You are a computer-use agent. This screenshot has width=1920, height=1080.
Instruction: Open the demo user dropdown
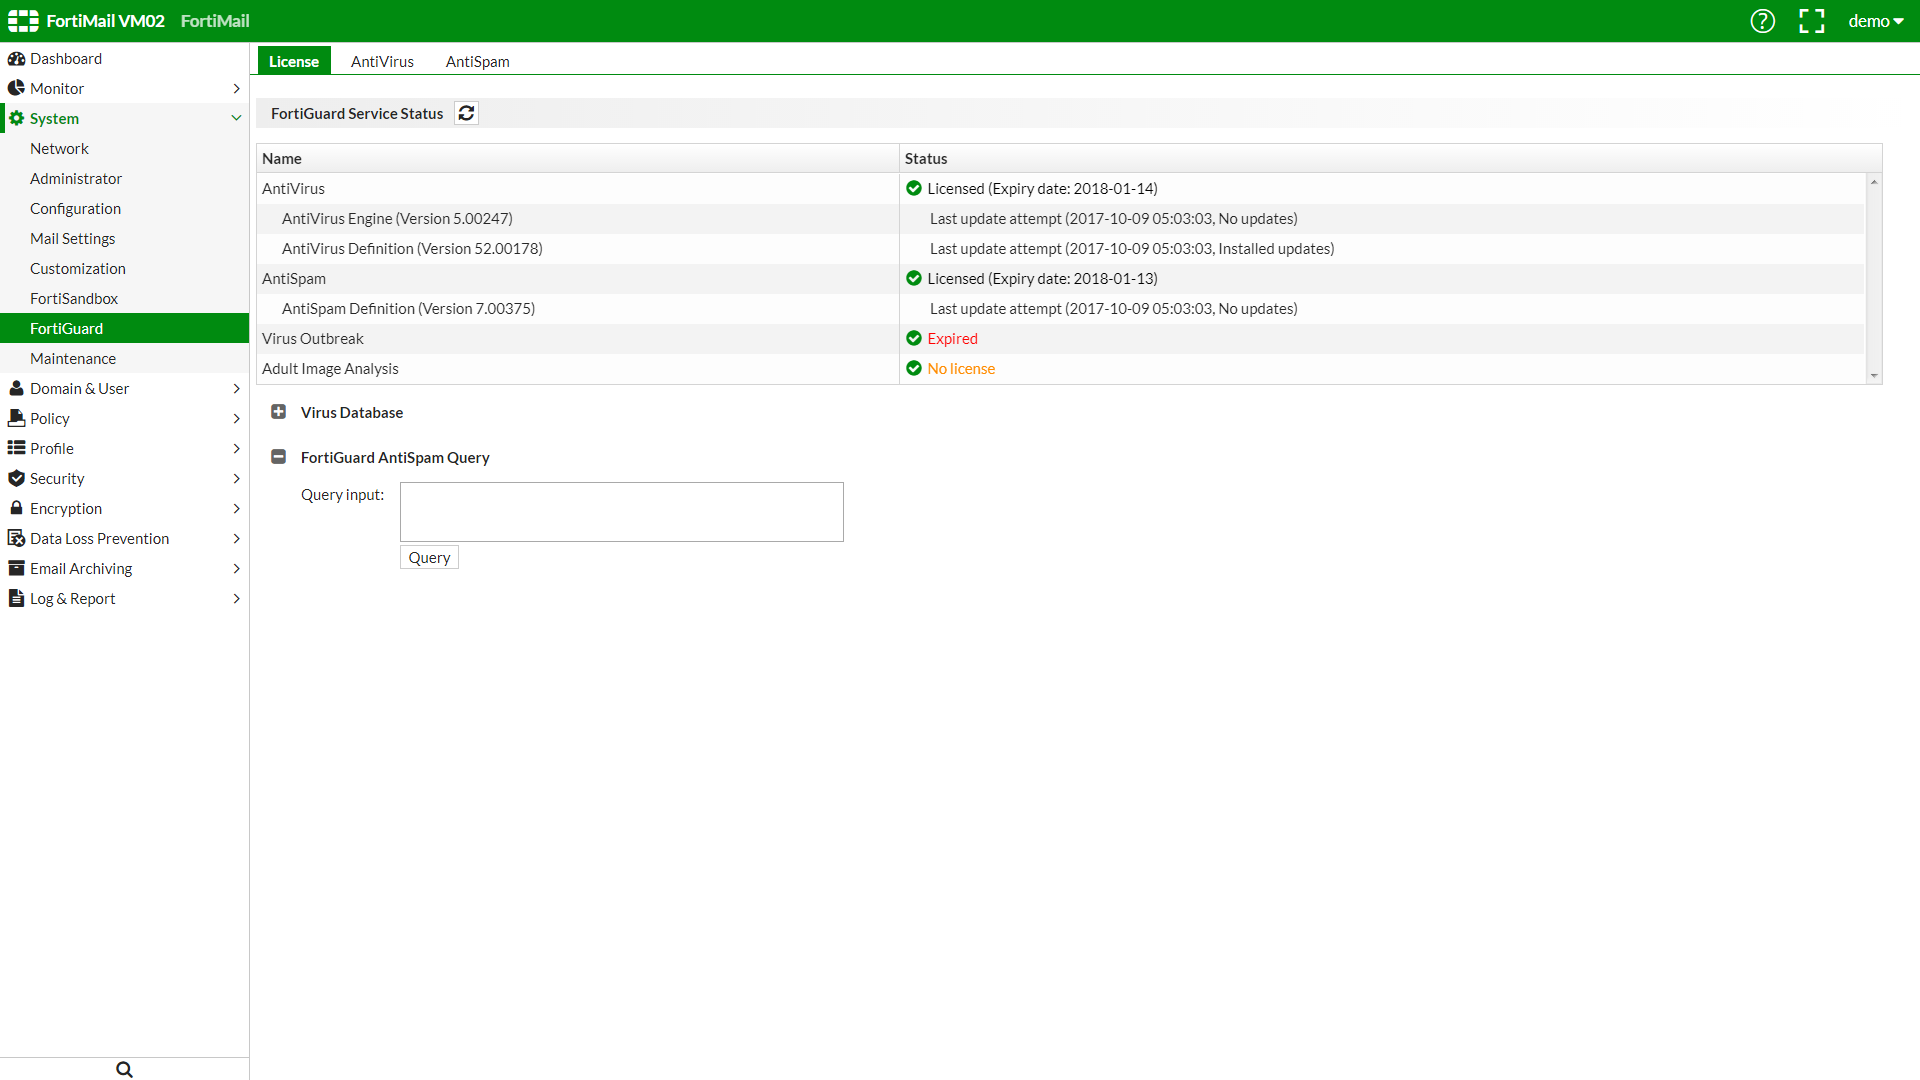click(x=1875, y=21)
